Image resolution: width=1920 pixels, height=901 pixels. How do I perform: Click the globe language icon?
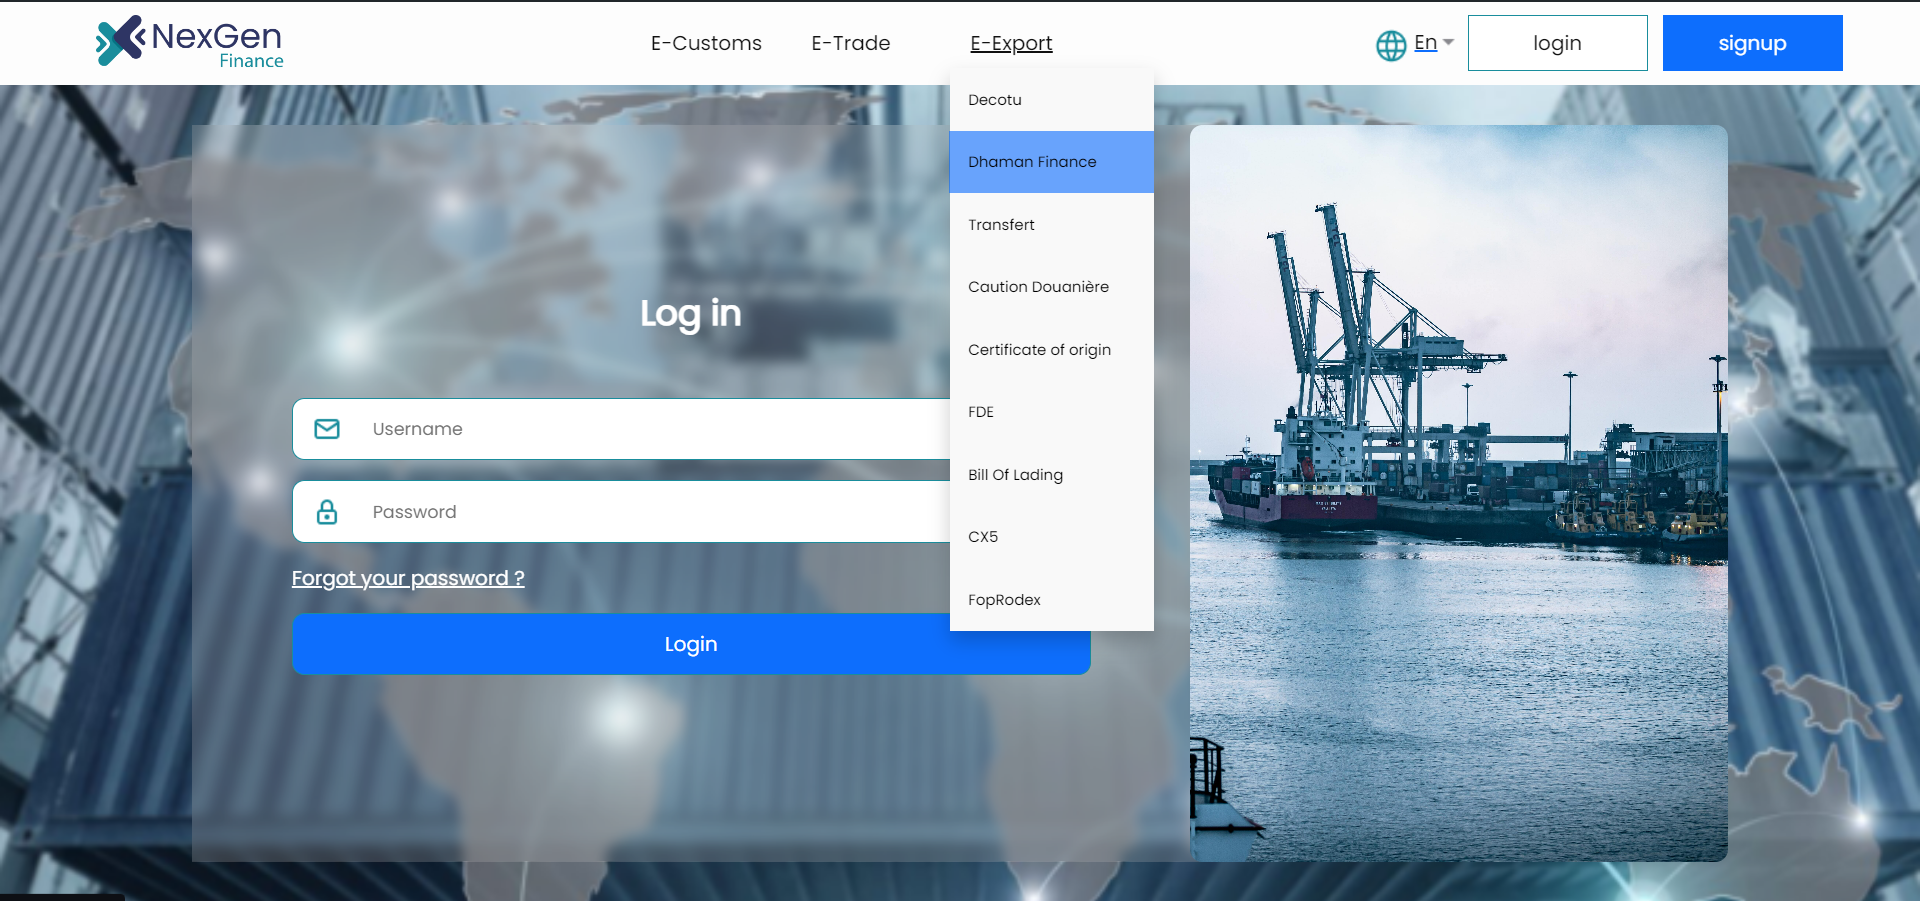(1390, 44)
